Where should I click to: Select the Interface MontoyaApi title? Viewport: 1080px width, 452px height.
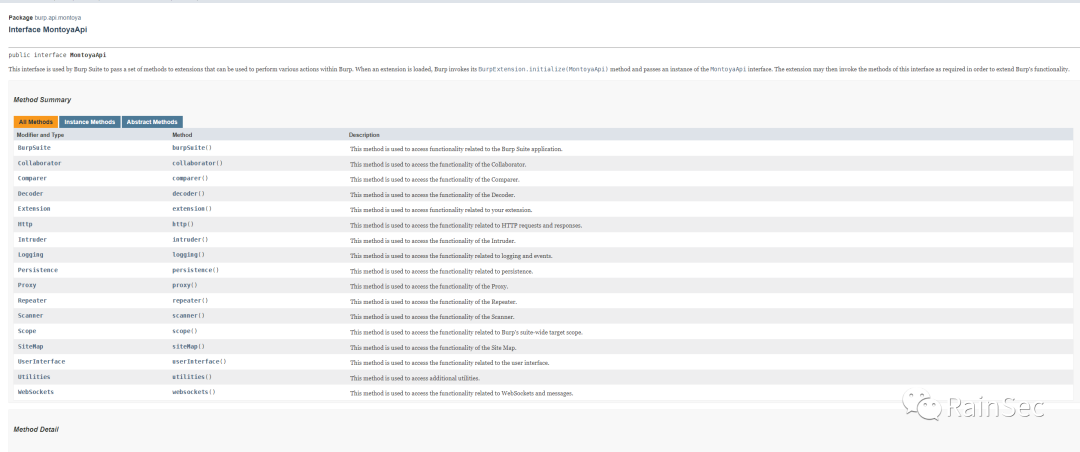coord(48,30)
